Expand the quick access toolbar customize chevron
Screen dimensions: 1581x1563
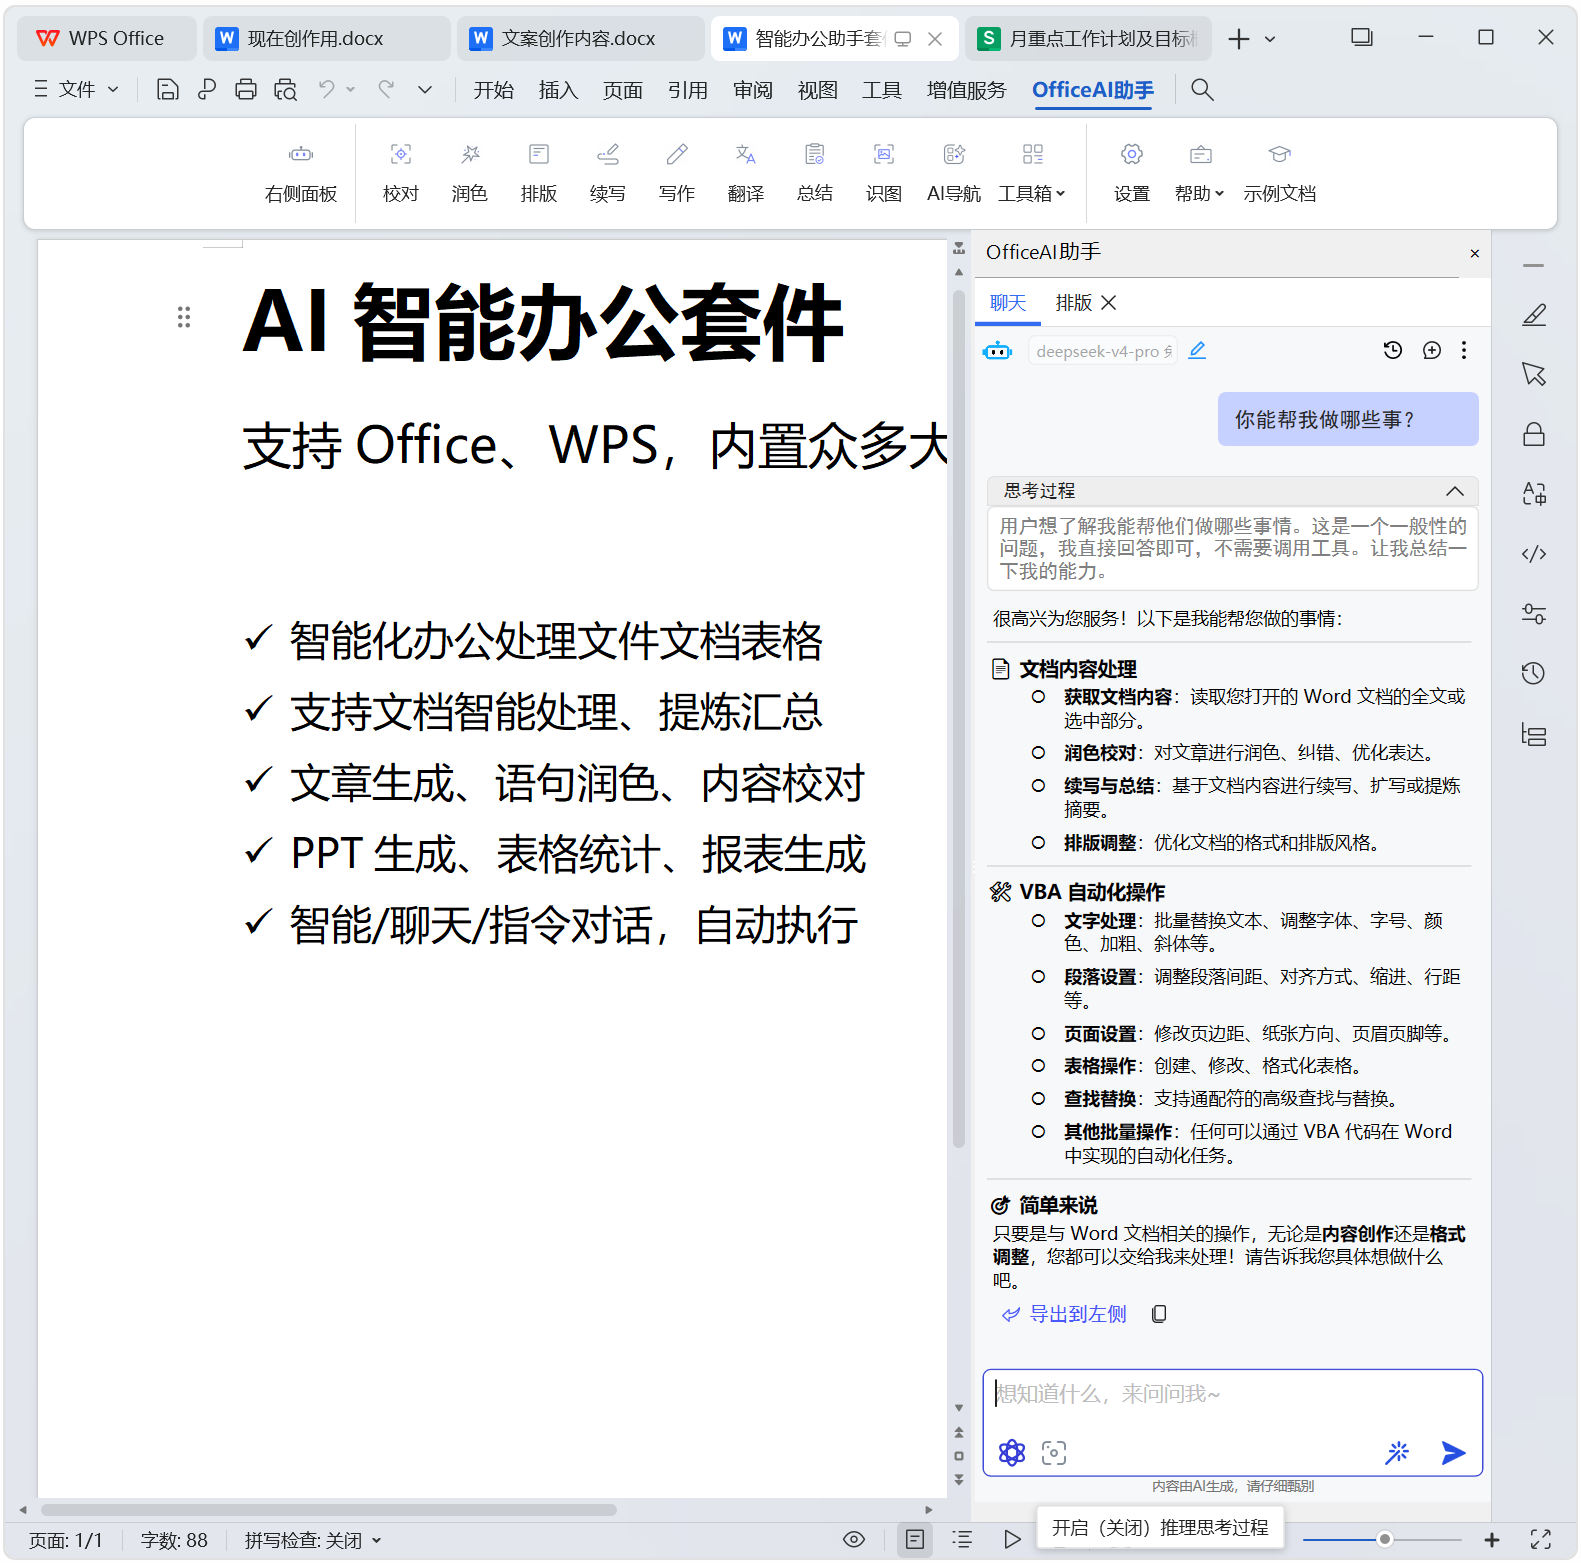425,90
